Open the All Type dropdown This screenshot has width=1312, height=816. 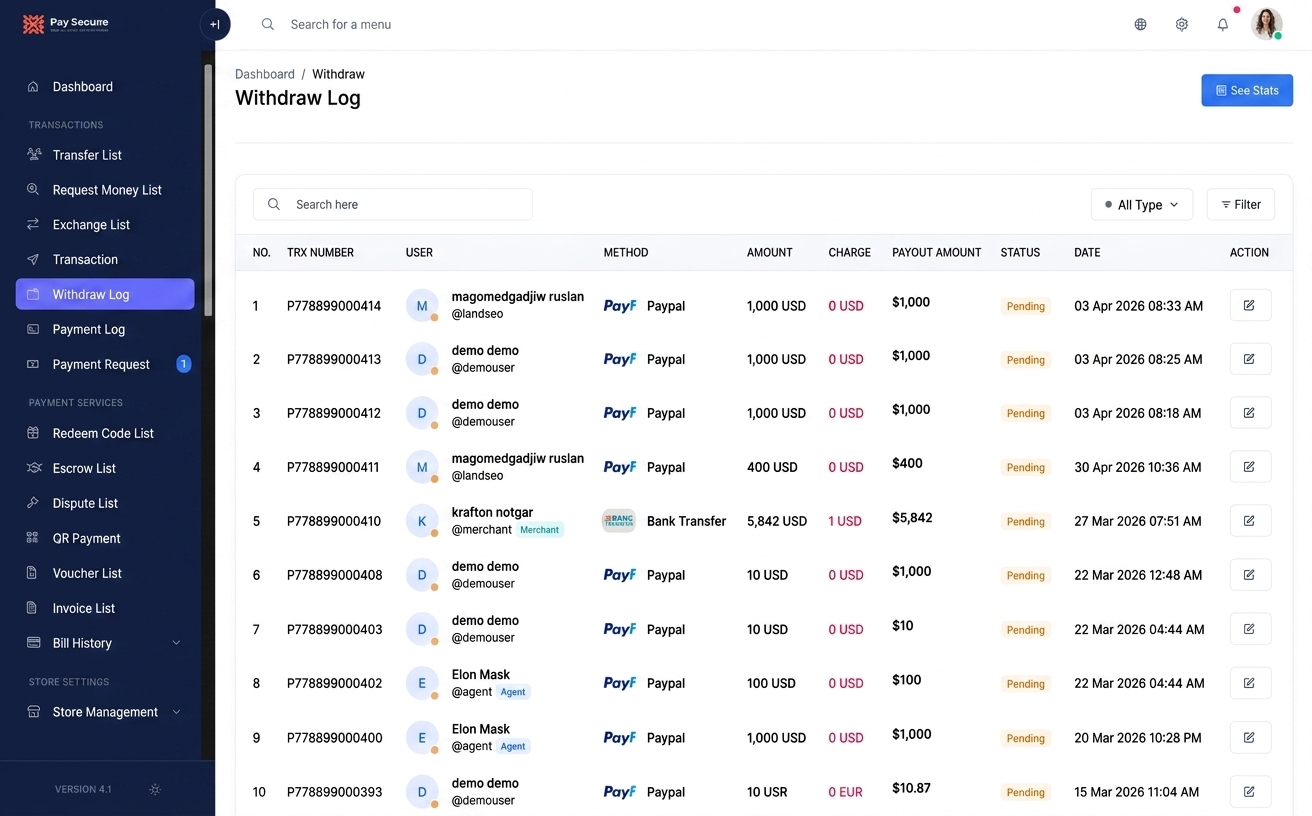pyautogui.click(x=1142, y=205)
